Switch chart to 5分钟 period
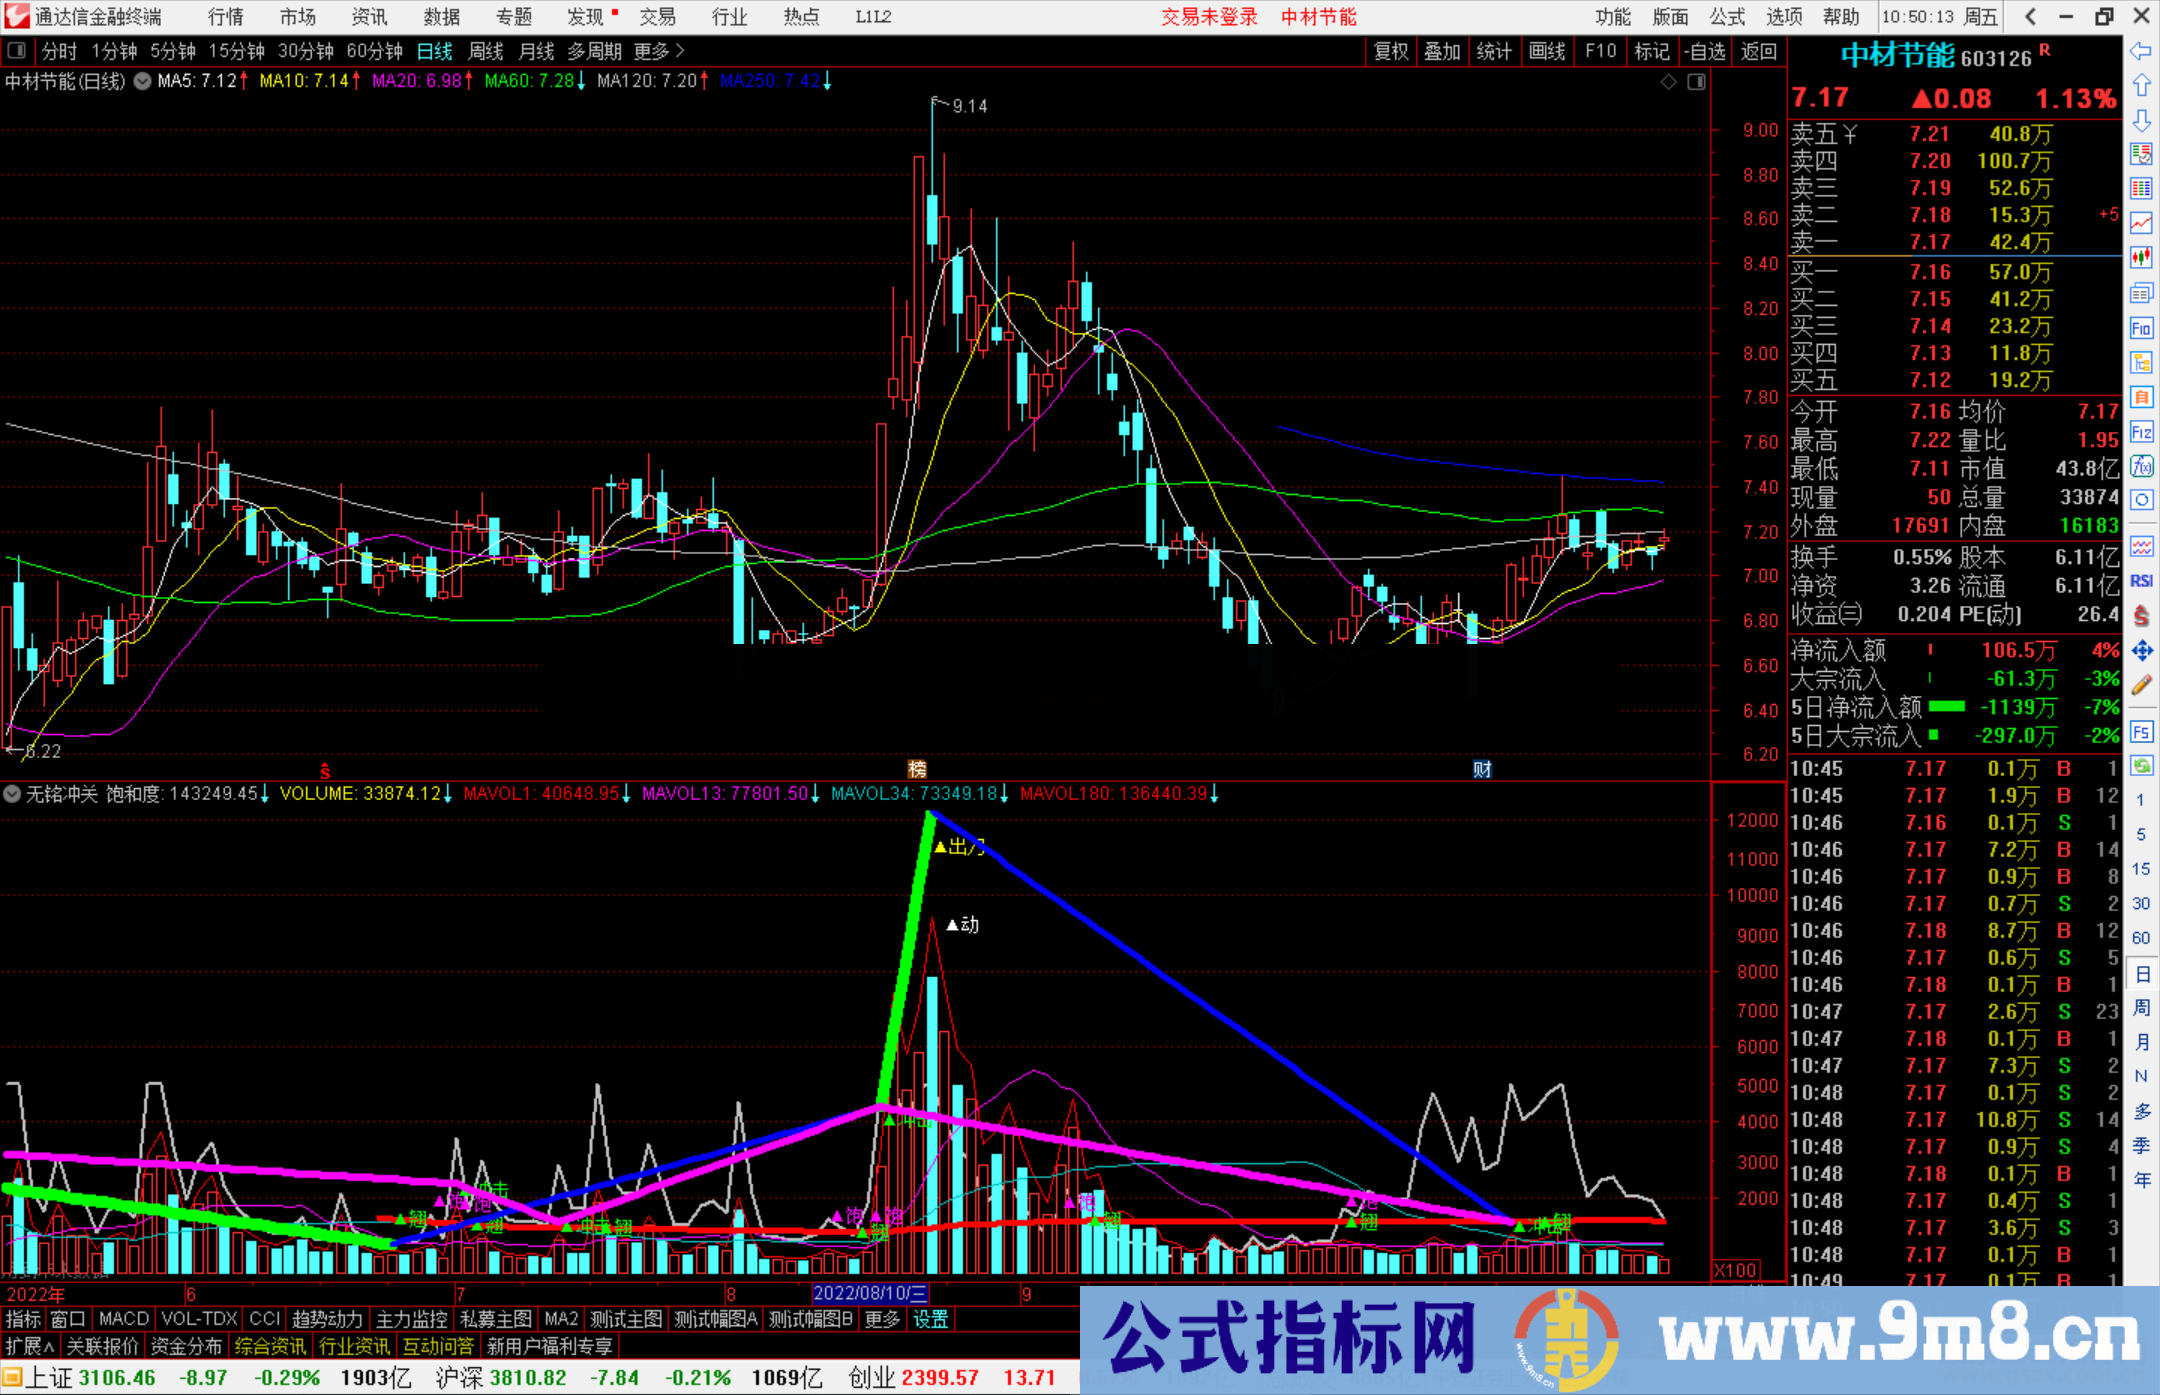Image resolution: width=2160 pixels, height=1395 pixels. click(173, 51)
